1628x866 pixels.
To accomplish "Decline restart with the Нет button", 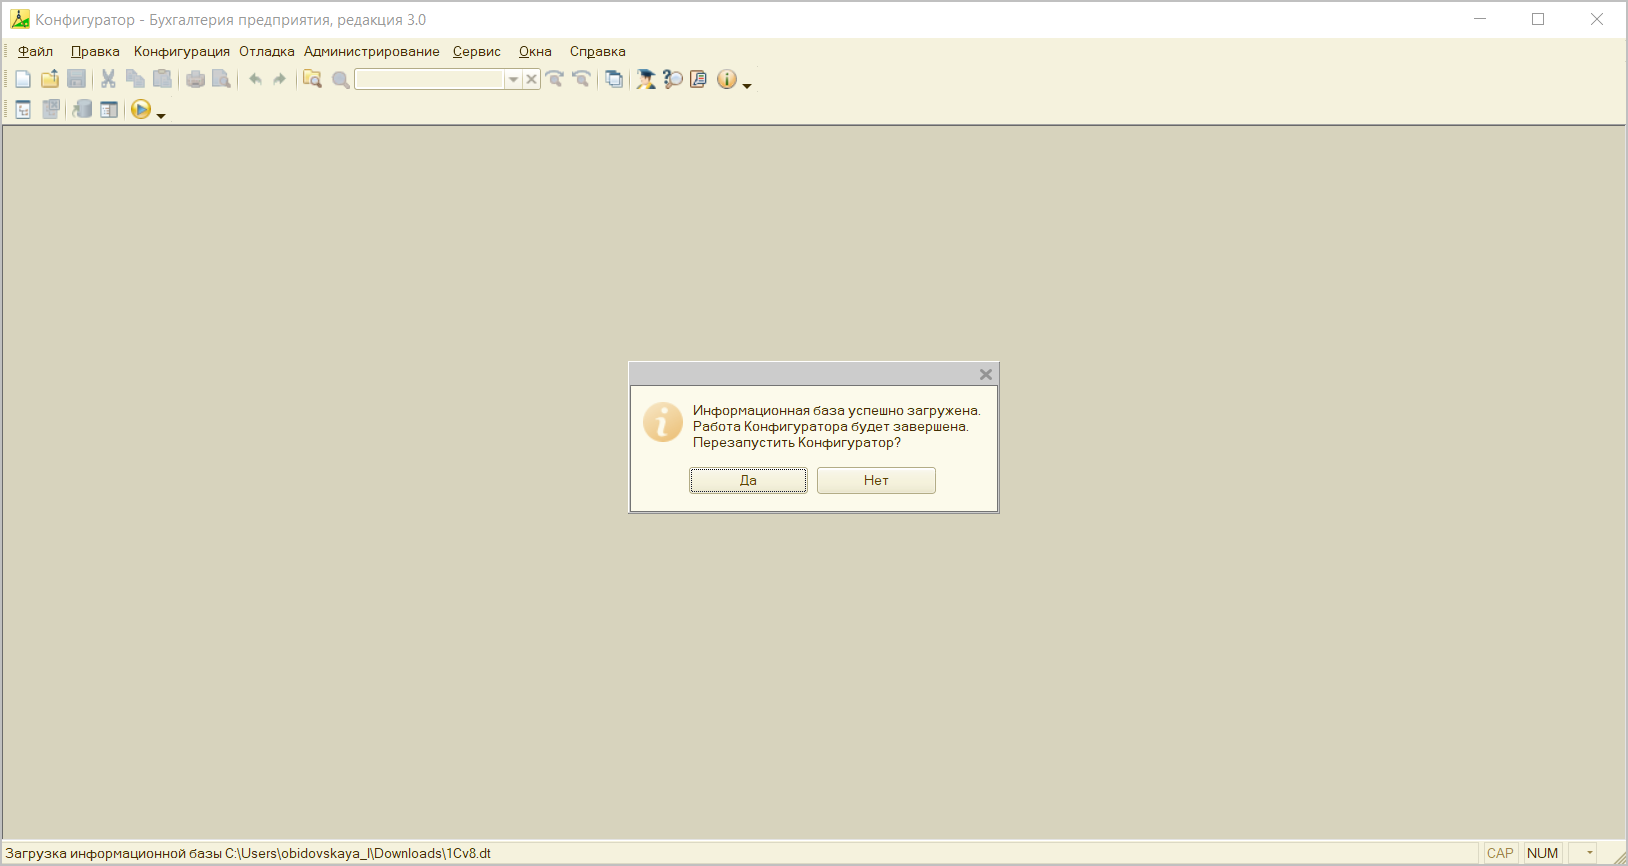I will [876, 481].
